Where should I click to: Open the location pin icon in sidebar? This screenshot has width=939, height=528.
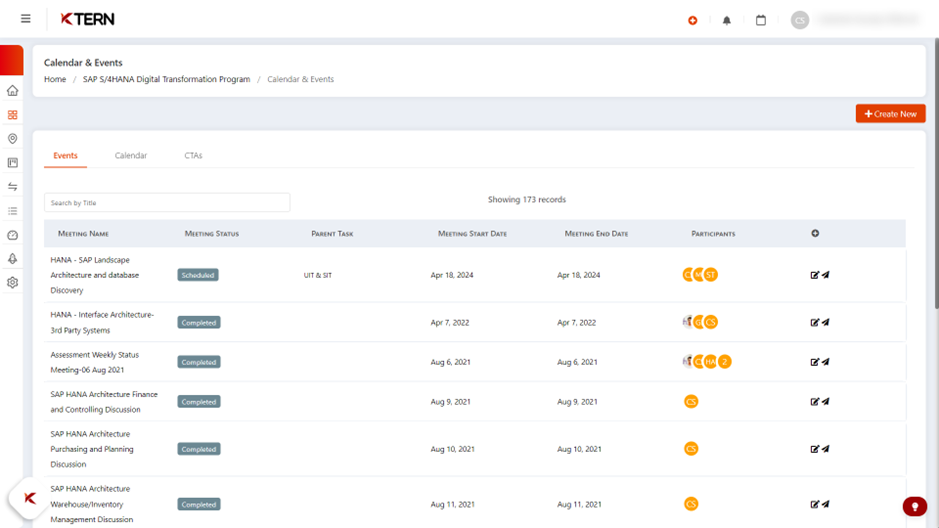pyautogui.click(x=13, y=138)
